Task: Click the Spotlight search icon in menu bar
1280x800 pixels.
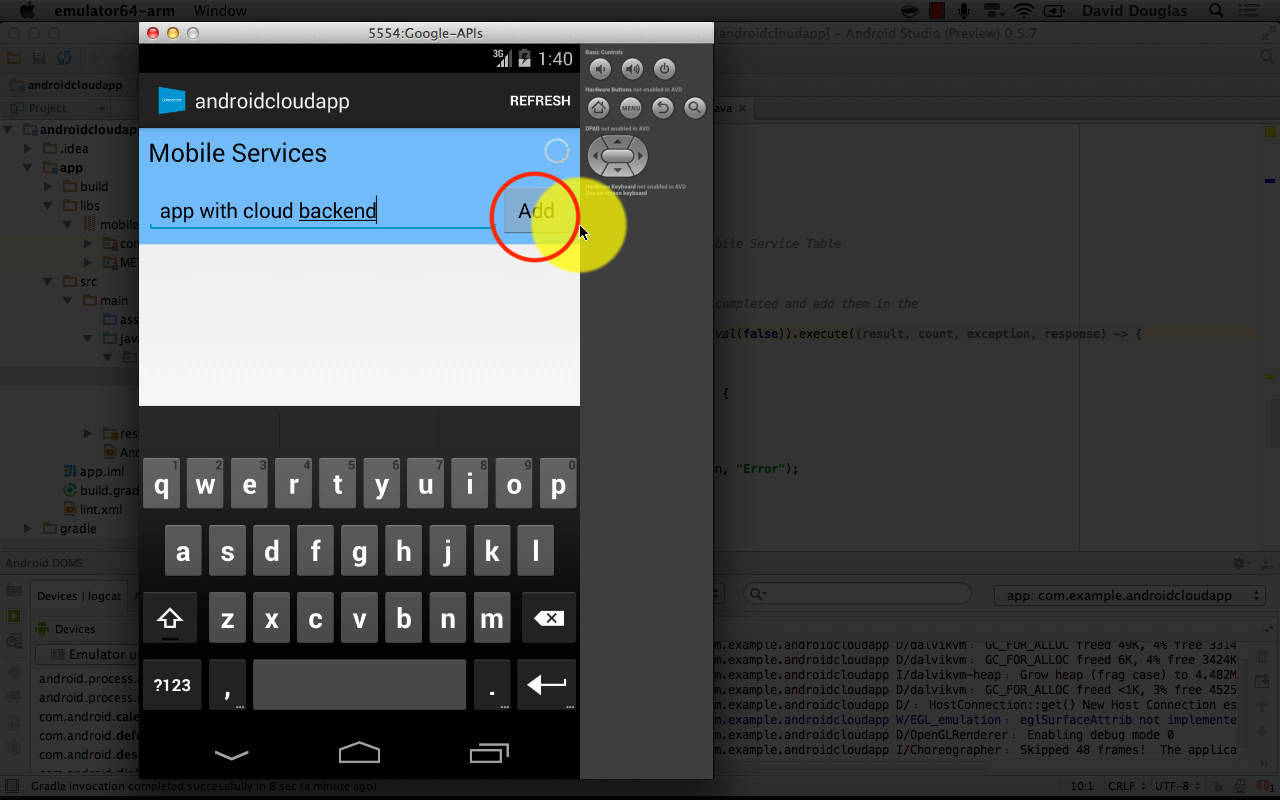Action: [x=1217, y=11]
